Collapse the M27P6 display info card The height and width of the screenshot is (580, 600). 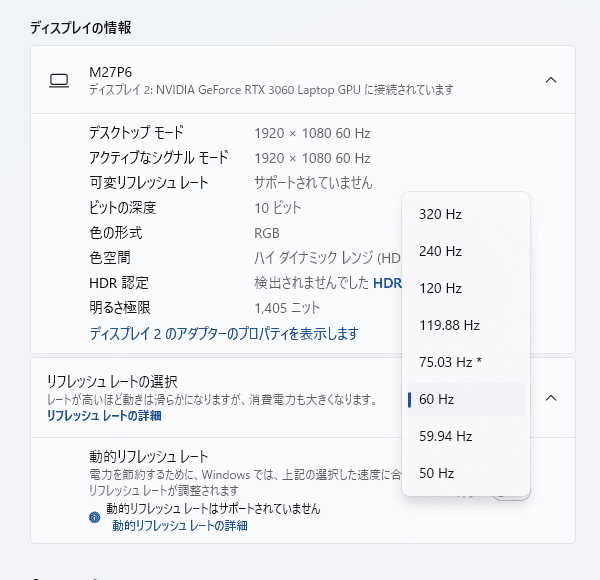[550, 80]
